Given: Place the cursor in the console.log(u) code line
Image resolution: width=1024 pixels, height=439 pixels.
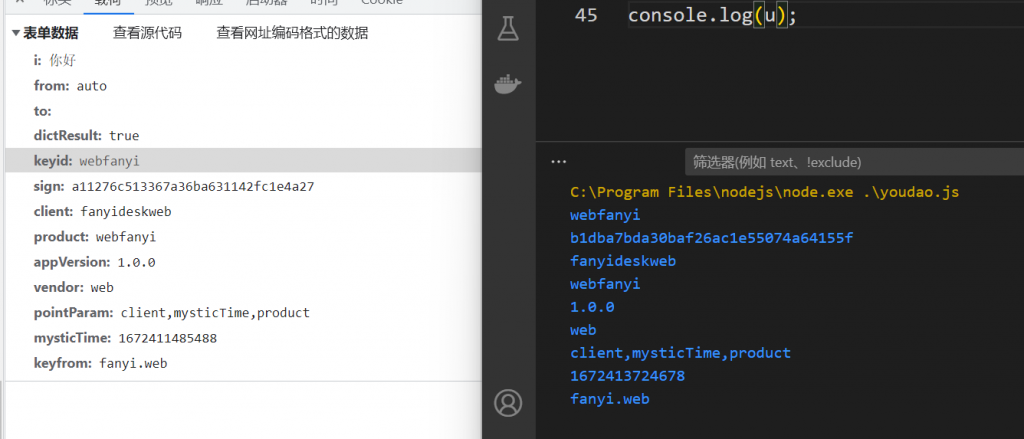Looking at the screenshot, I should tap(712, 15).
